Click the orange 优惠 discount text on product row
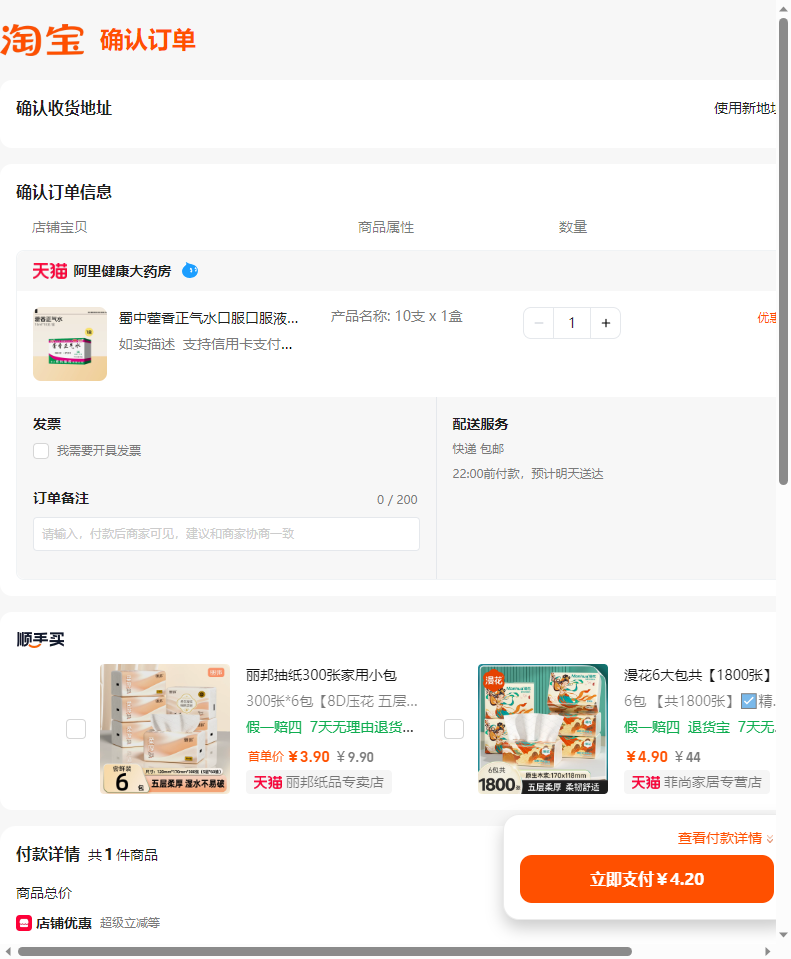791x959 pixels. pos(767,317)
